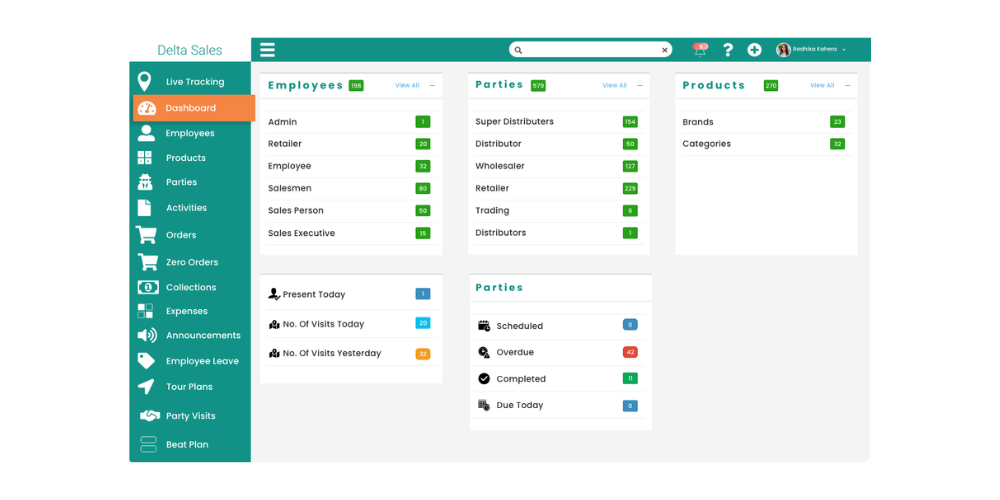Collapse the top Parties card with minus
1000x500 pixels.
tap(640, 85)
